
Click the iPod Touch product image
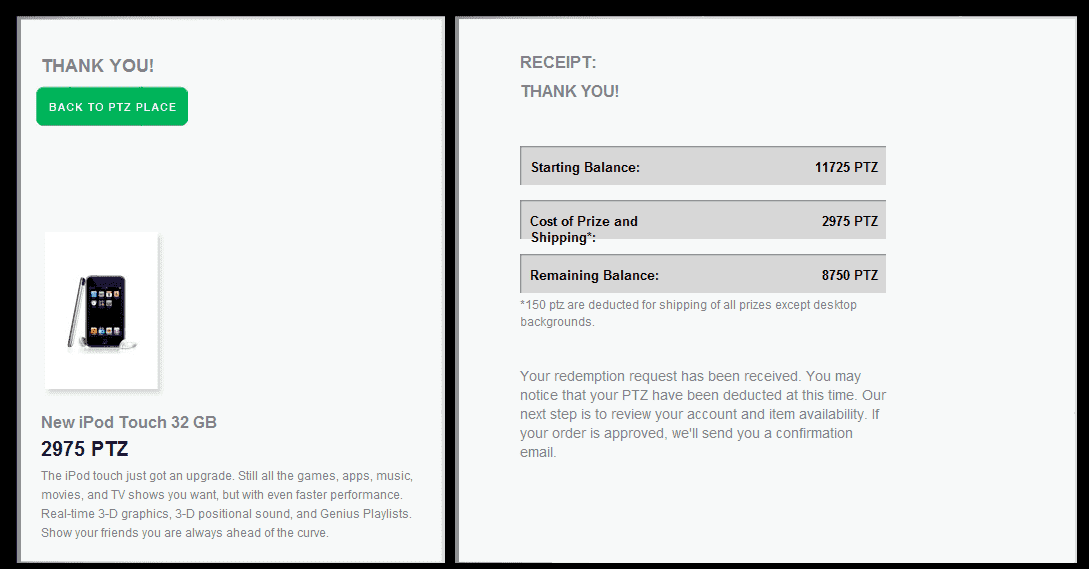101,310
